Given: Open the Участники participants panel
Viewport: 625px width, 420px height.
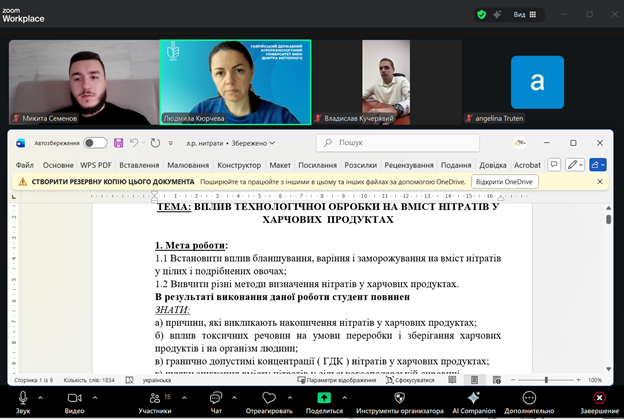Looking at the screenshot, I should [x=154, y=398].
